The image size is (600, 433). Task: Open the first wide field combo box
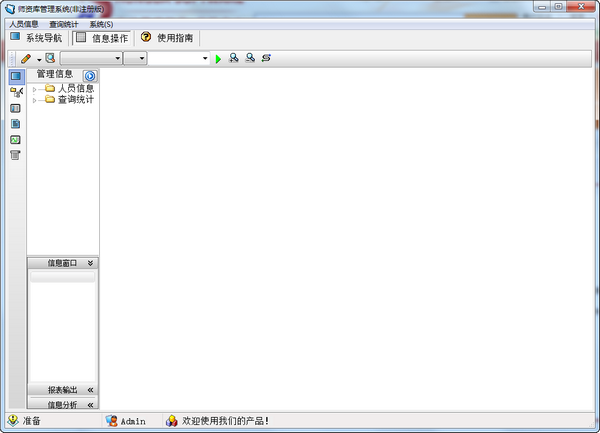coord(91,59)
